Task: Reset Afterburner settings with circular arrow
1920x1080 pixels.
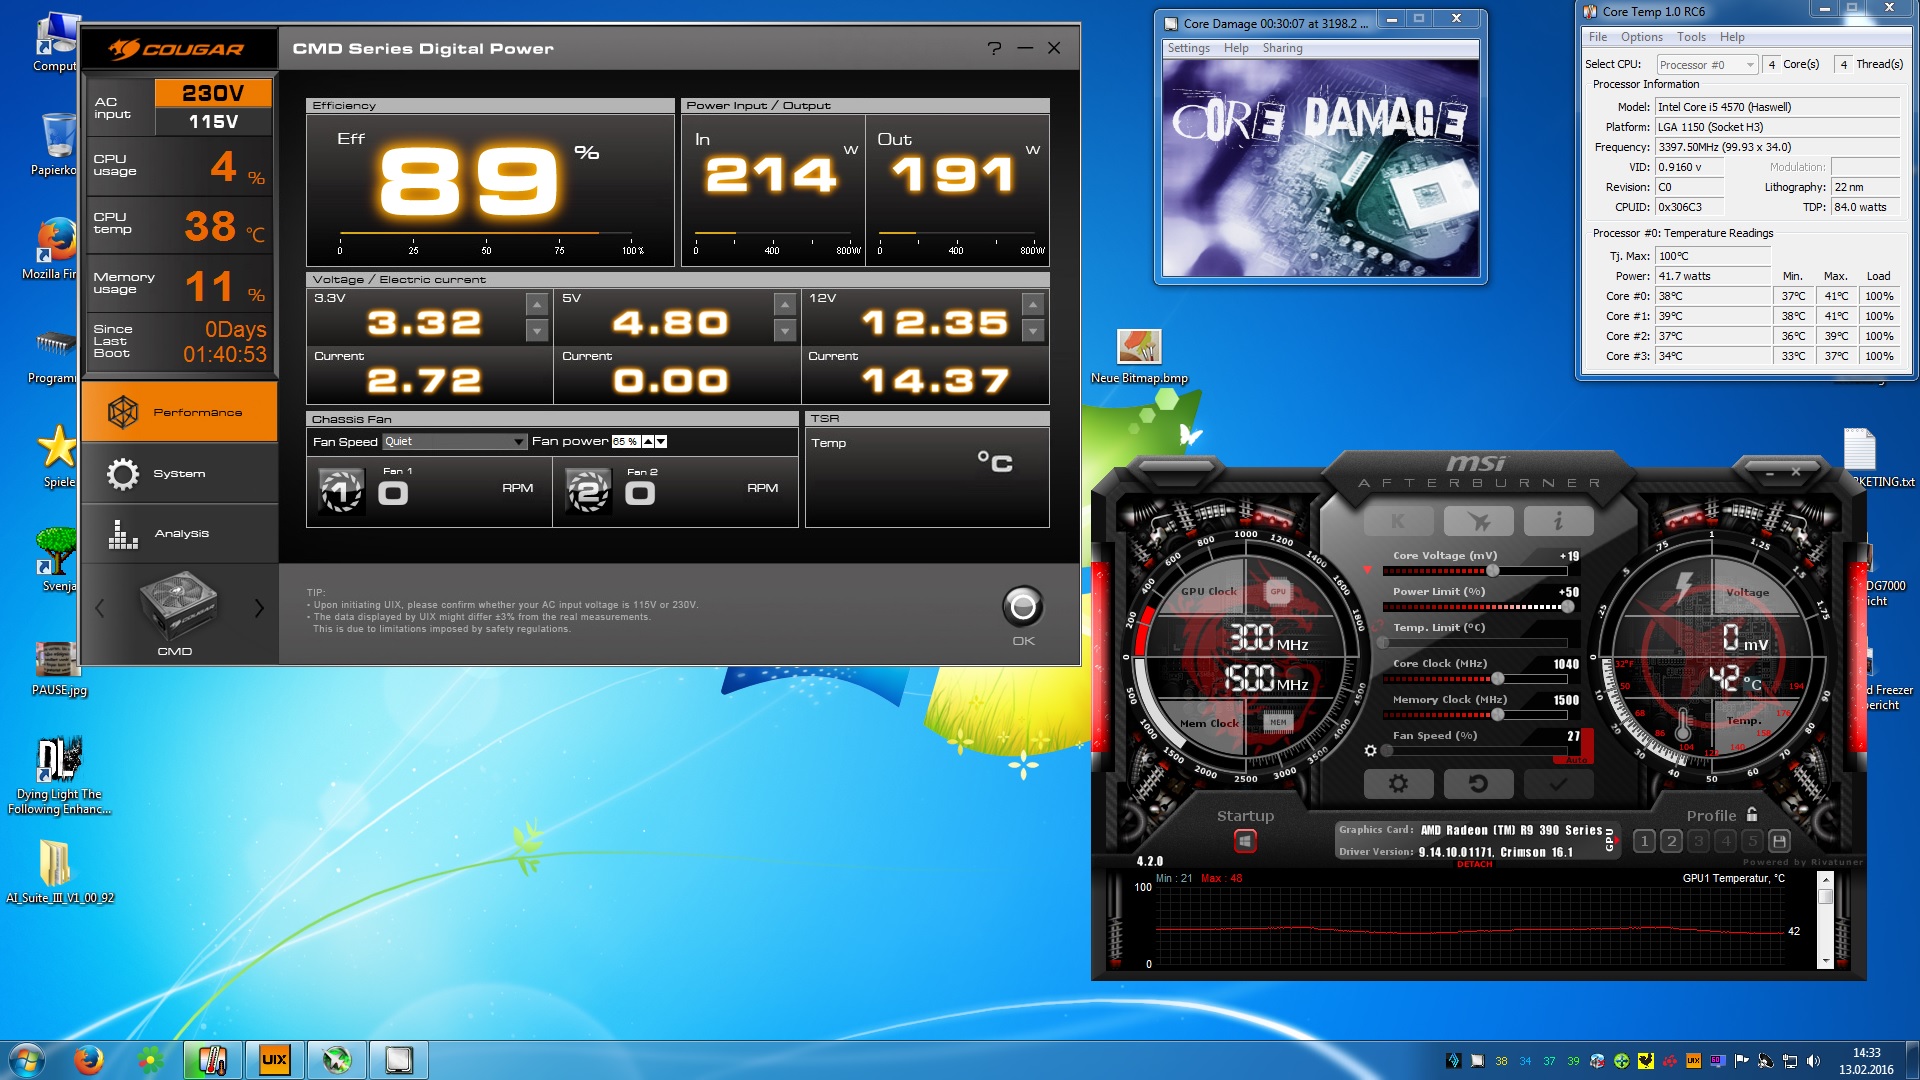Action: (1478, 784)
